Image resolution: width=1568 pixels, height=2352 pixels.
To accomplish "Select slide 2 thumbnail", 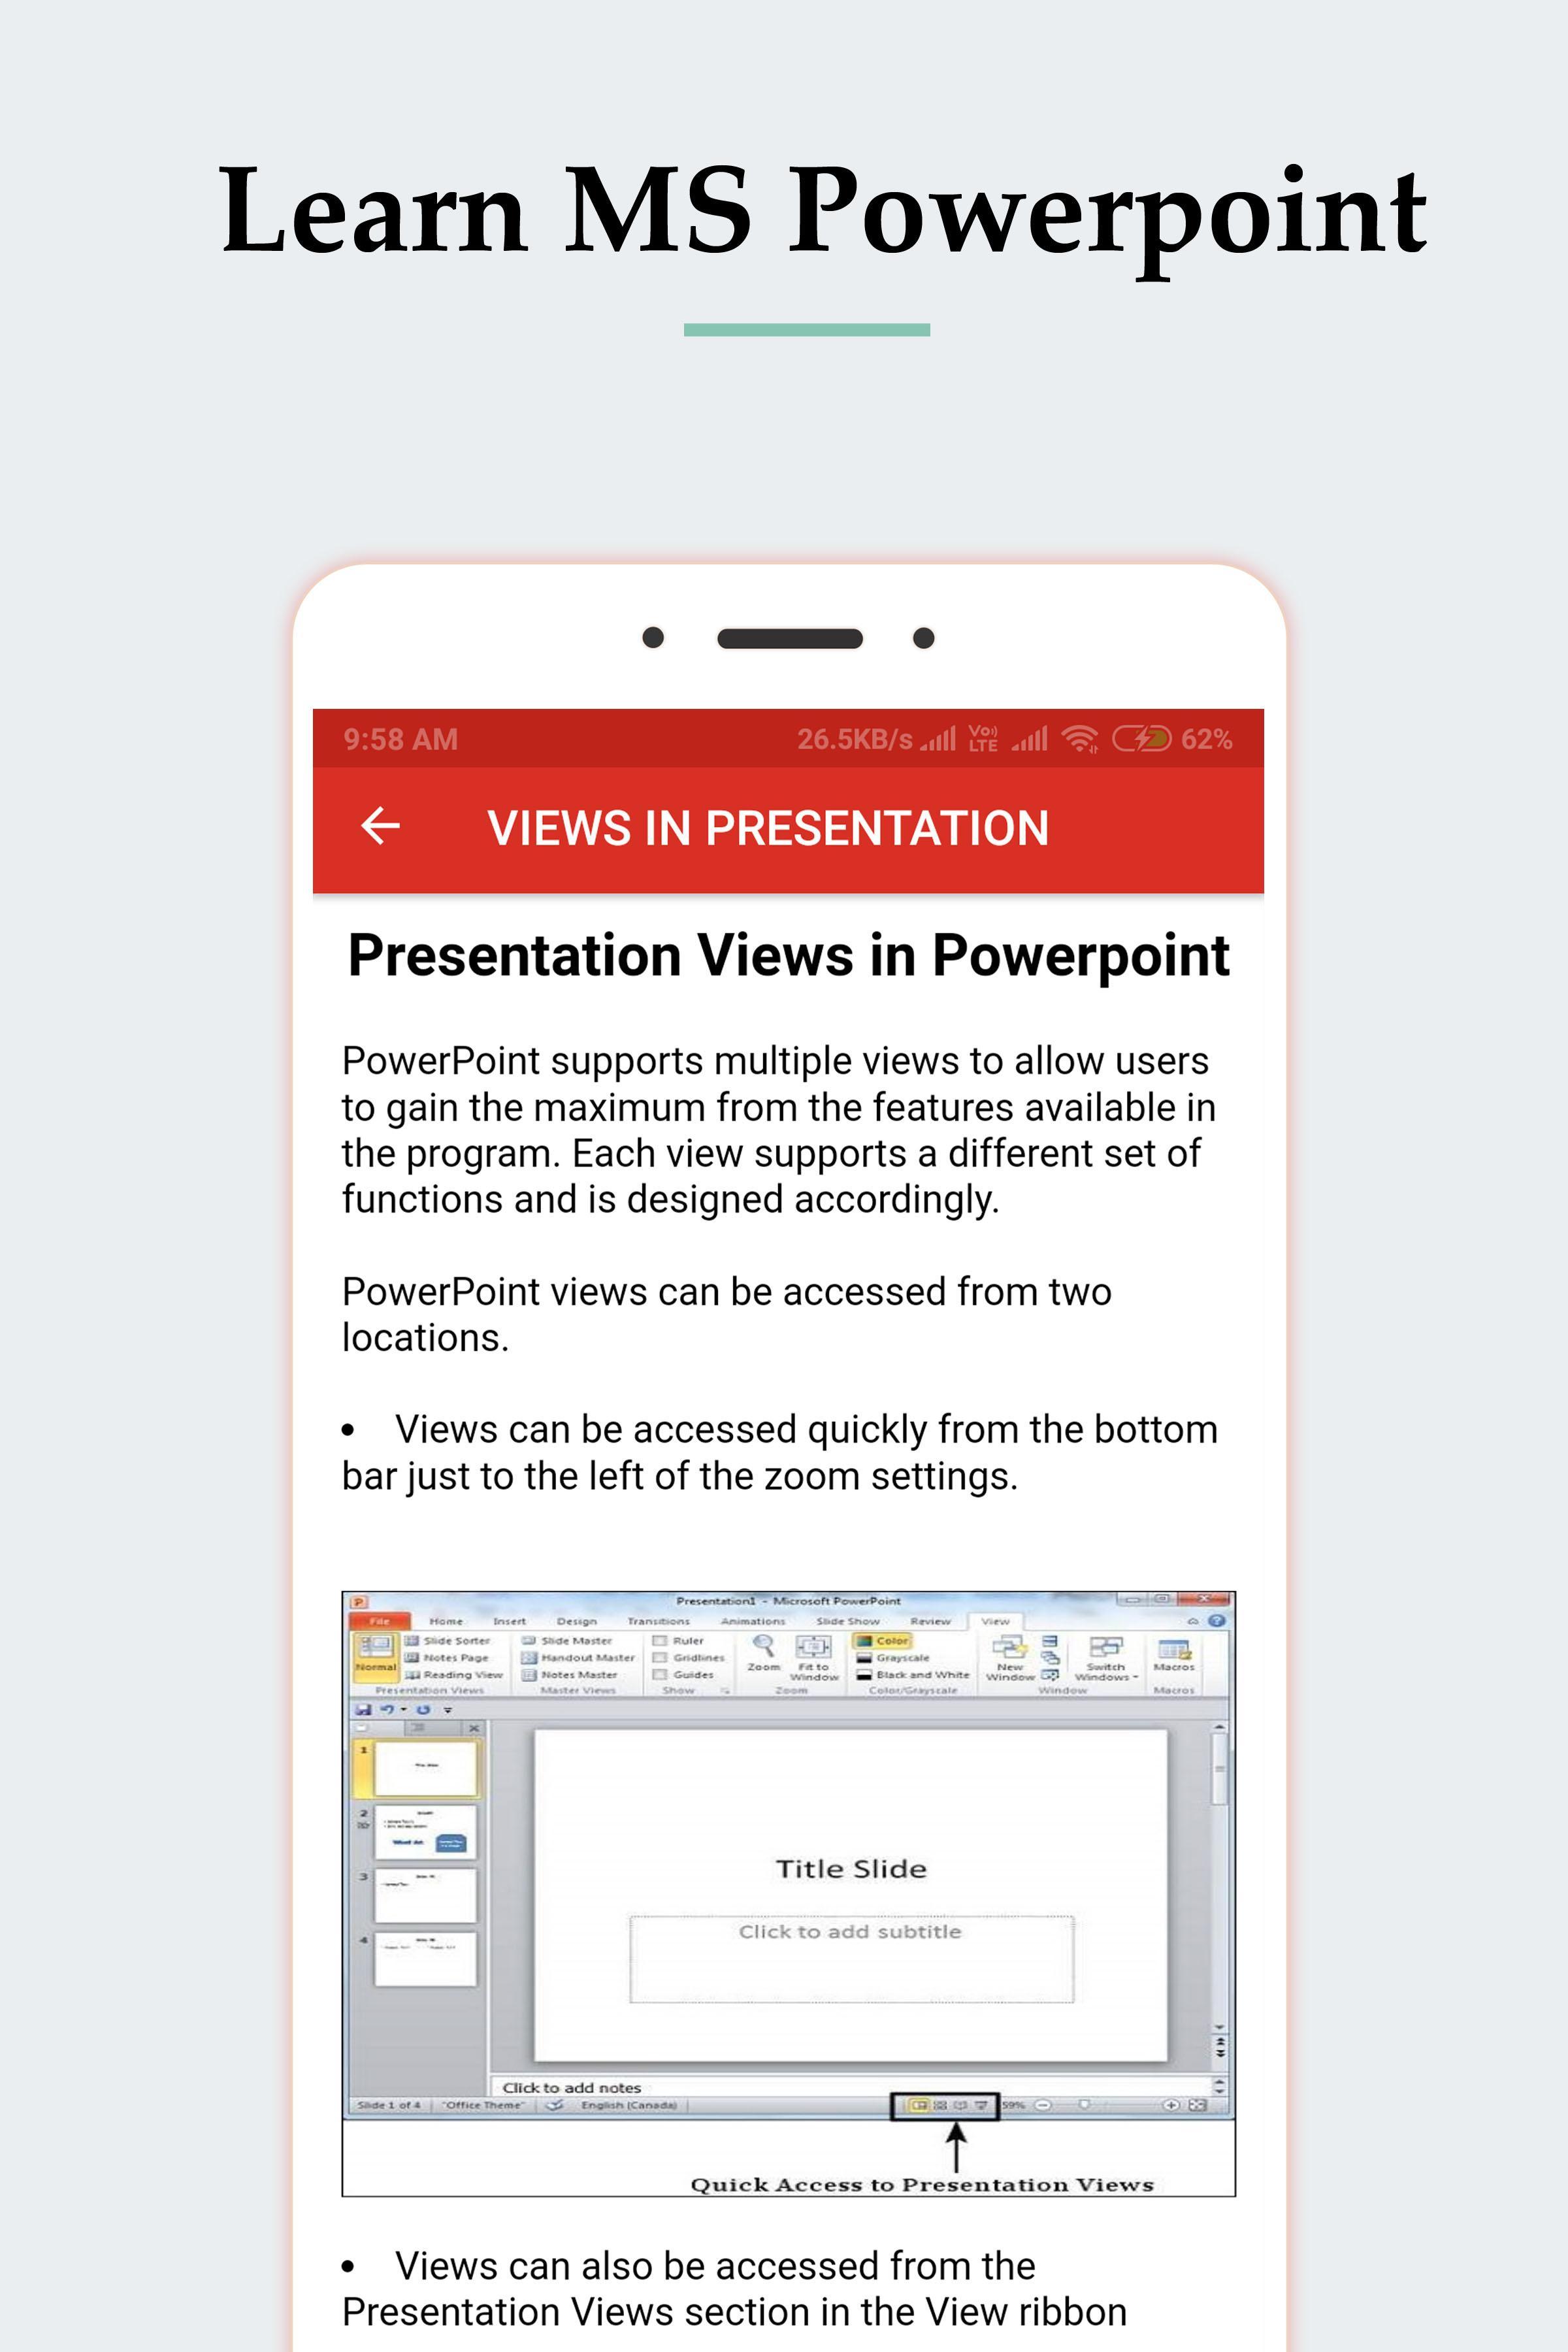I will [x=425, y=1832].
